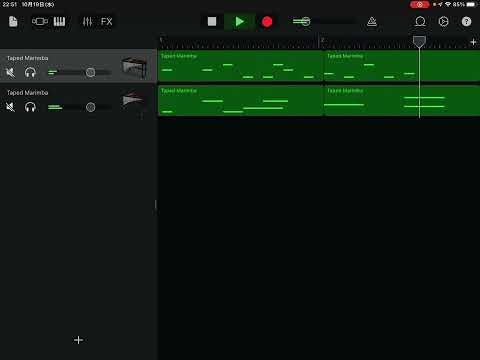The width and height of the screenshot is (480, 360).
Task: Start playback with the green Play button
Action: [x=239, y=22]
